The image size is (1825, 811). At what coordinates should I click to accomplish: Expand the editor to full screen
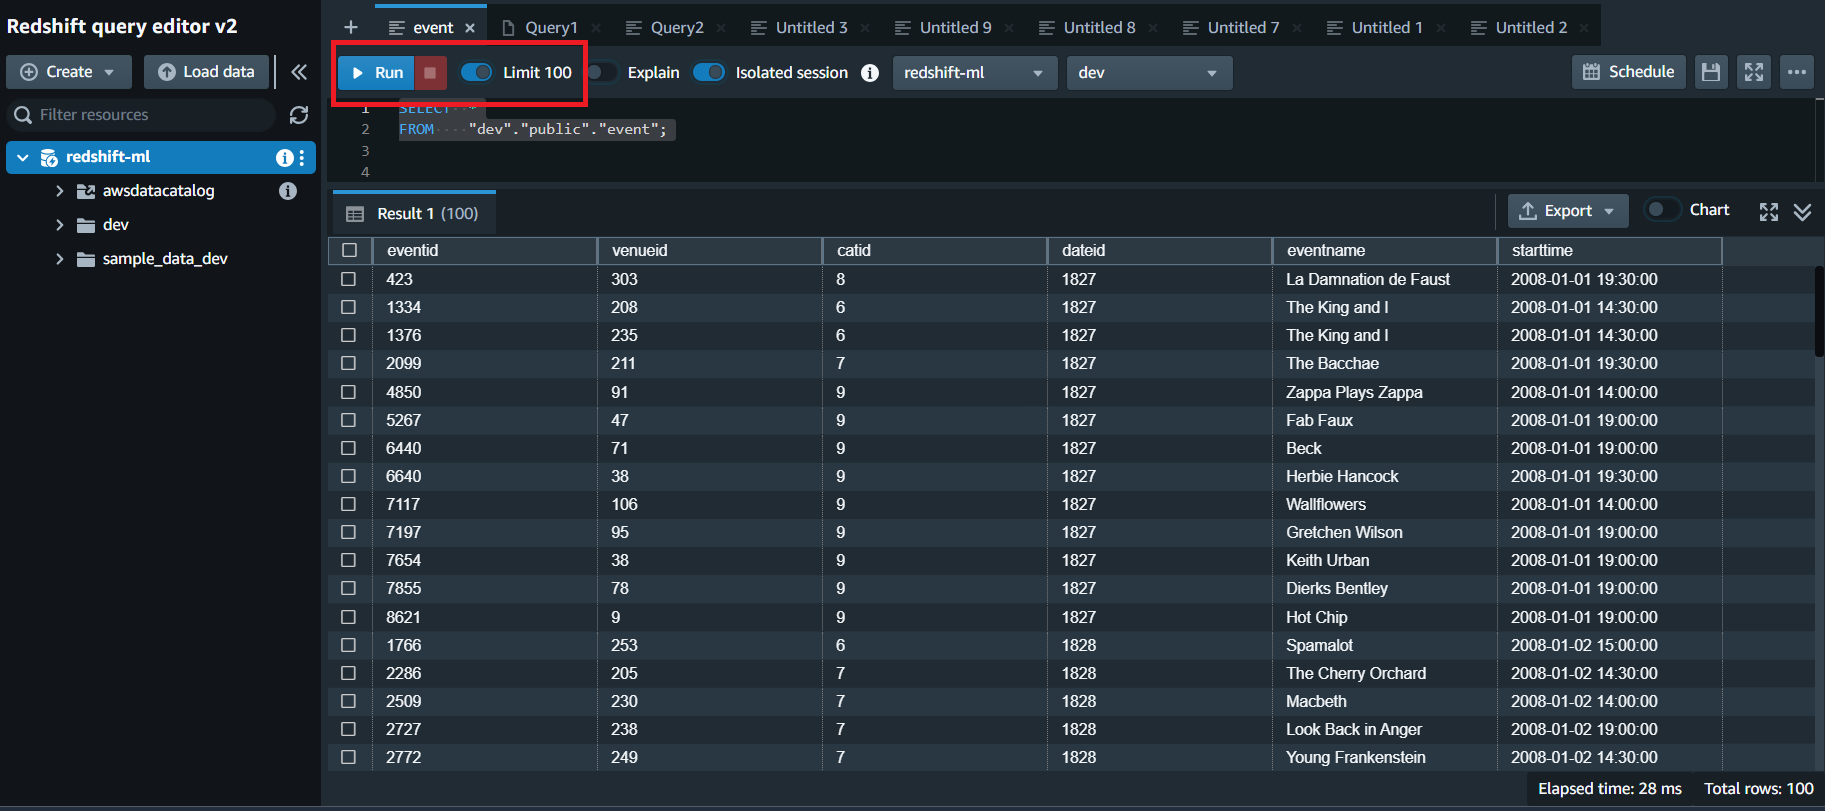tap(1754, 72)
